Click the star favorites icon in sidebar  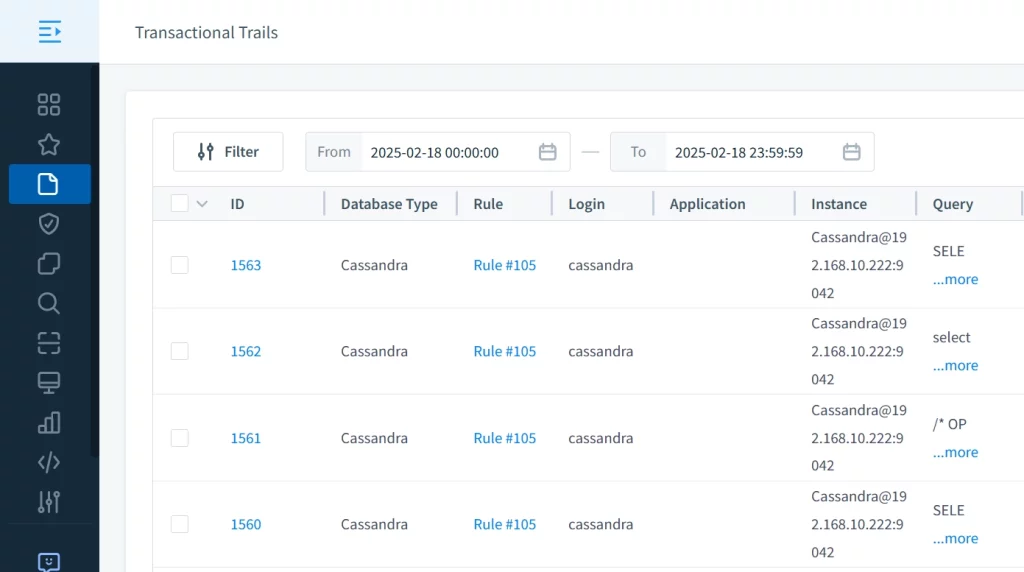click(x=49, y=145)
